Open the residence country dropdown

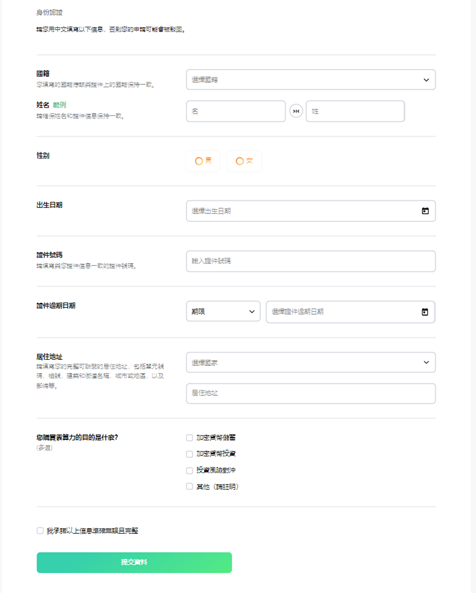point(311,363)
